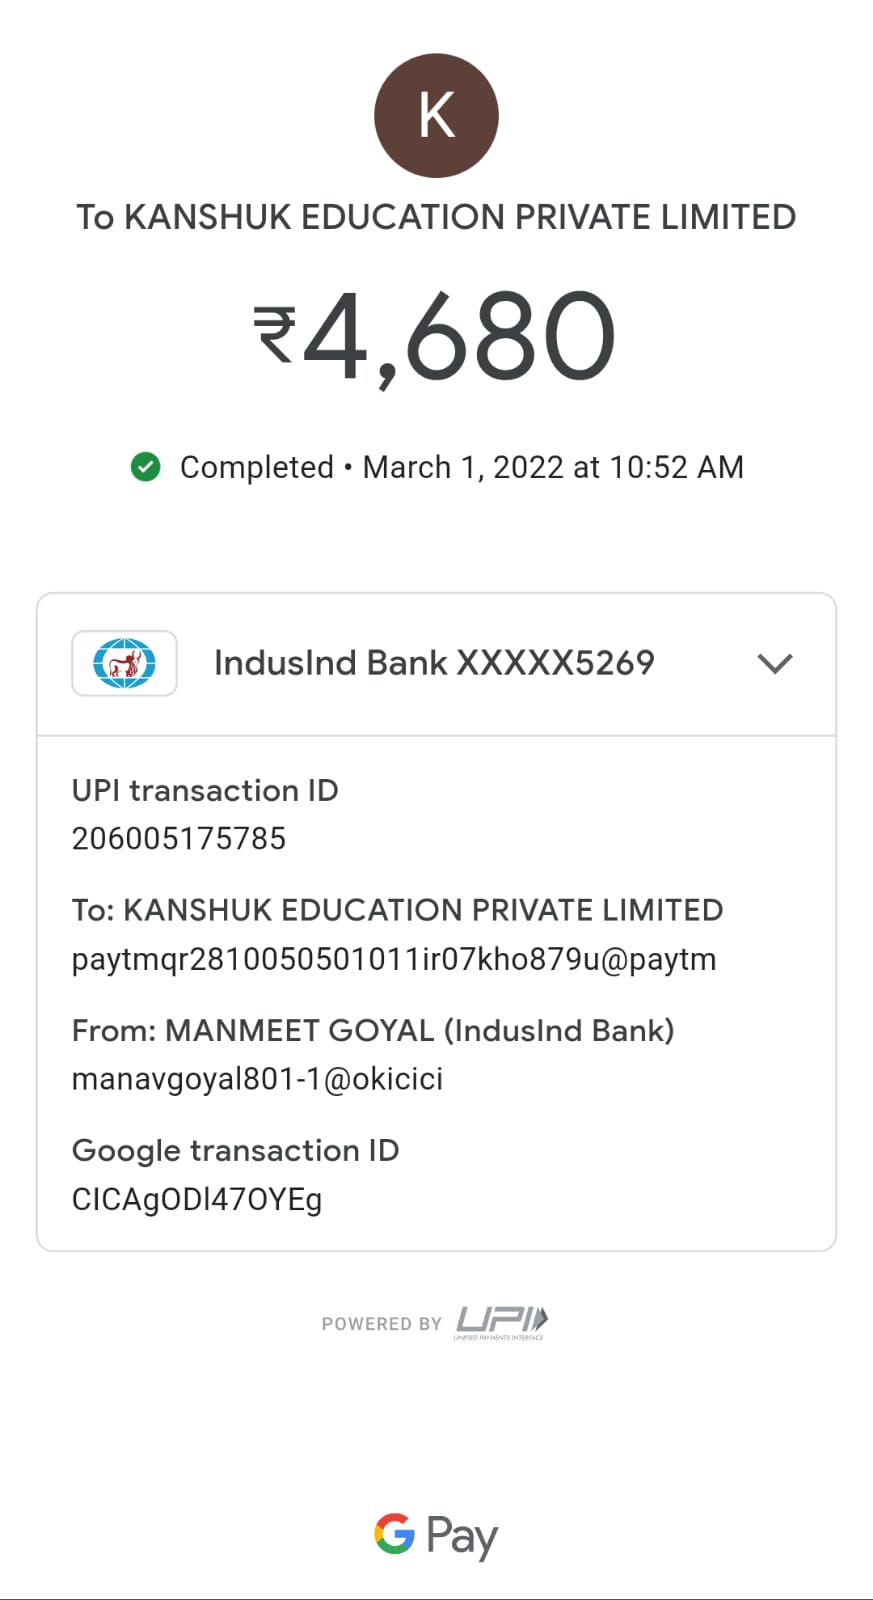Click the 'To: KANSHUK EDUCATION' recipient line
The height and width of the screenshot is (1600, 873).
point(397,910)
